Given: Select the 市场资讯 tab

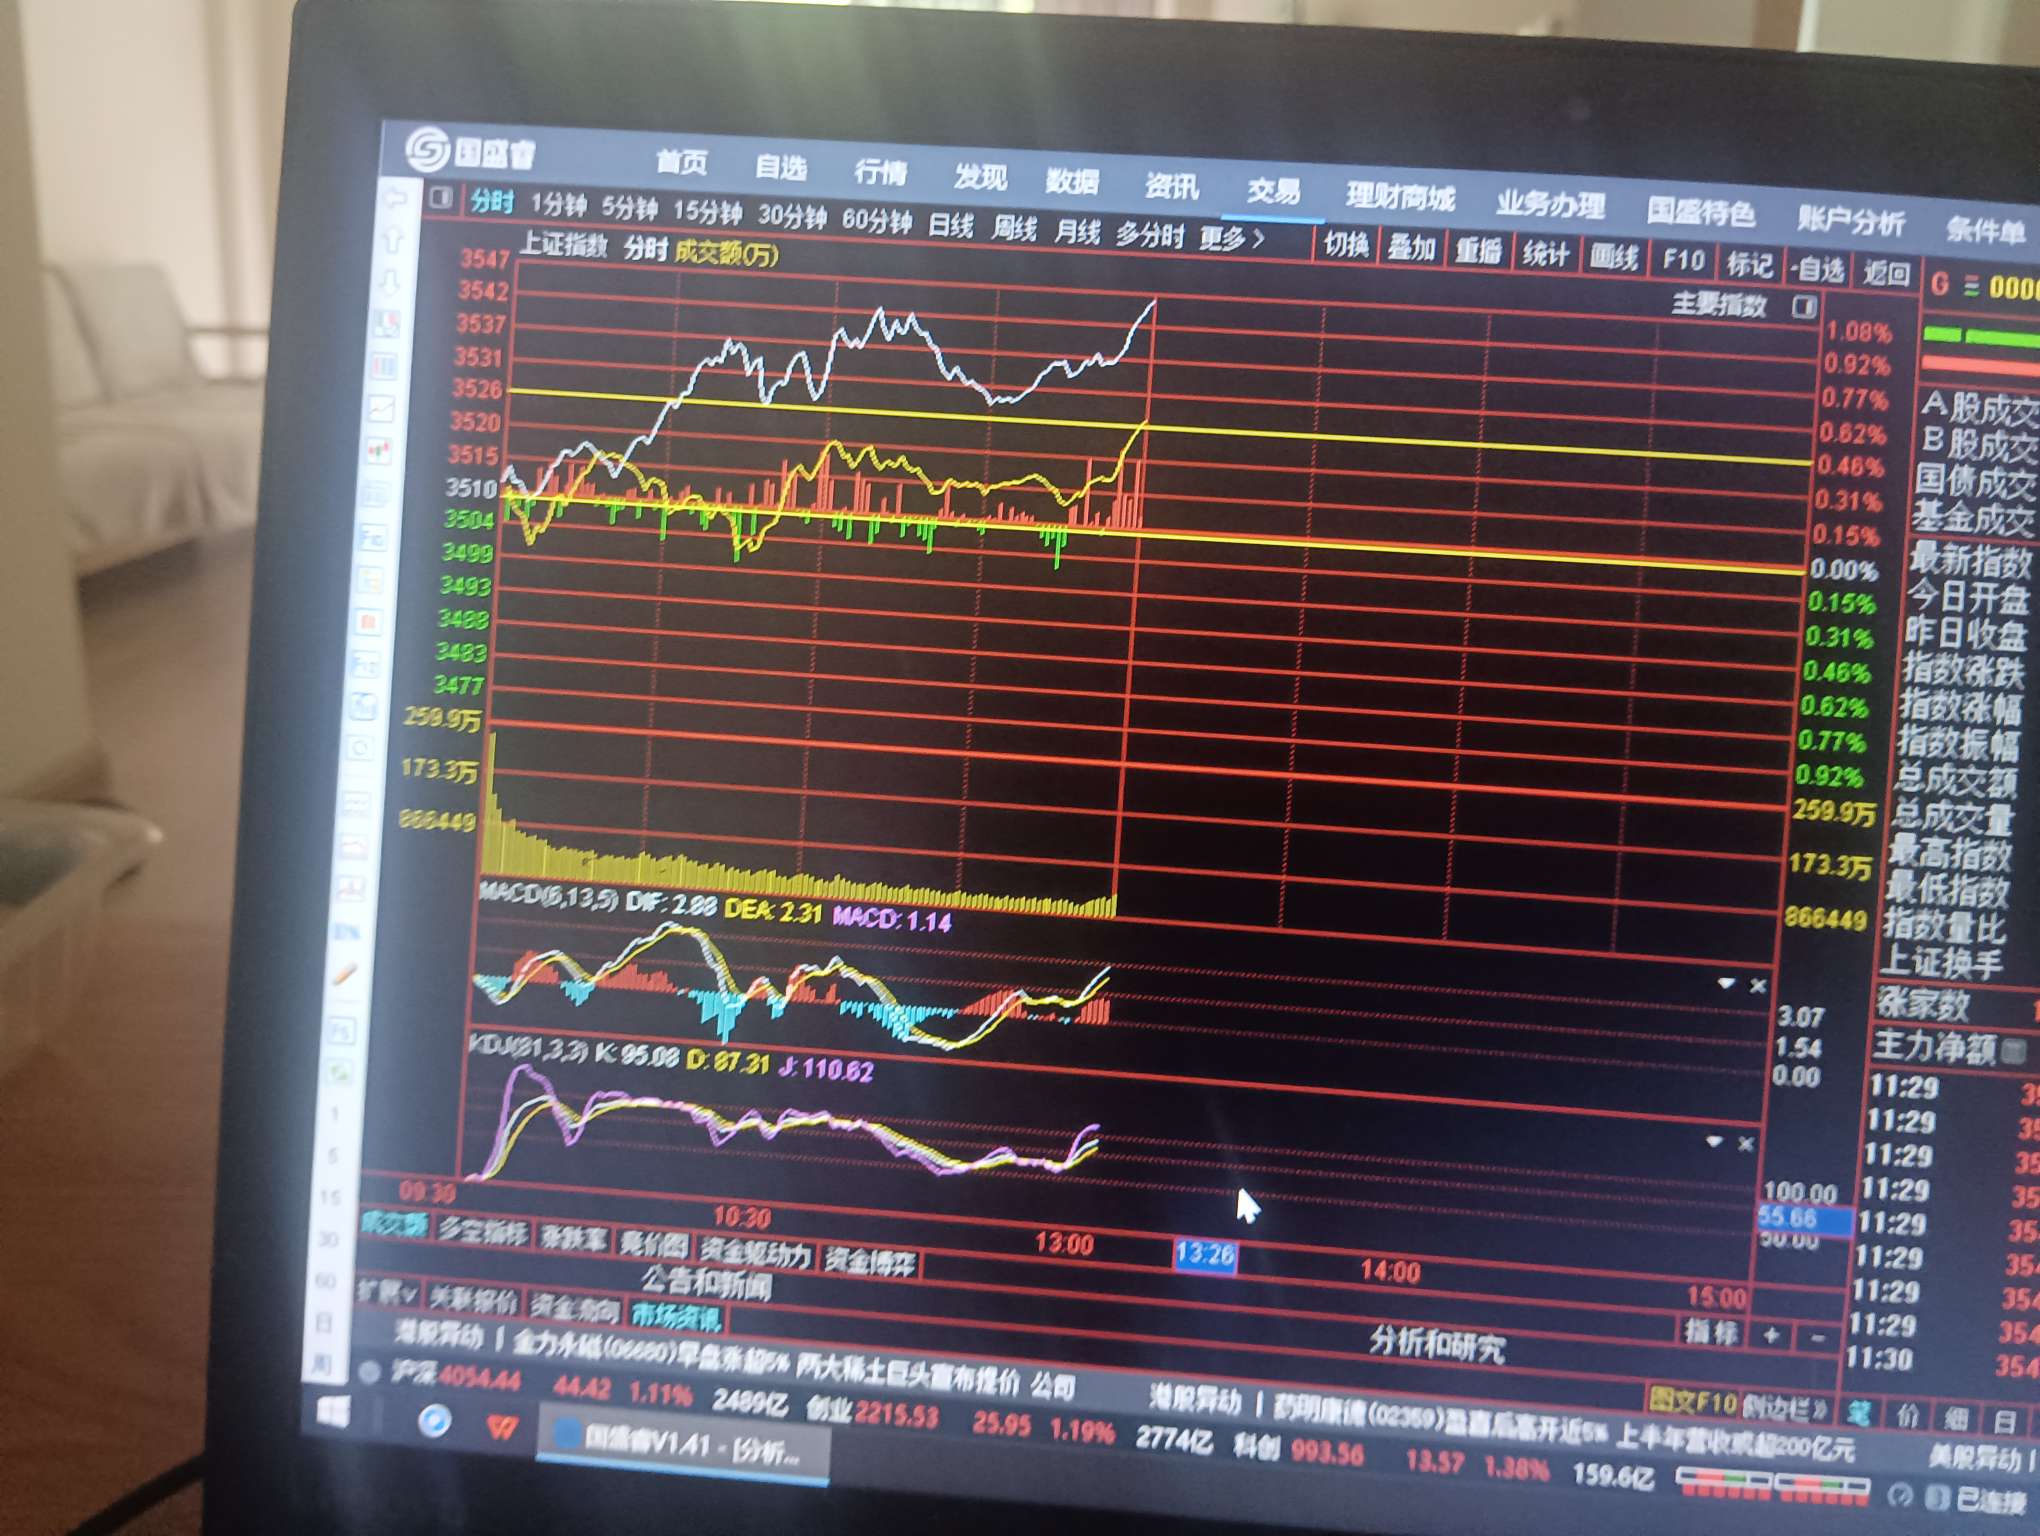Looking at the screenshot, I should point(677,1315).
